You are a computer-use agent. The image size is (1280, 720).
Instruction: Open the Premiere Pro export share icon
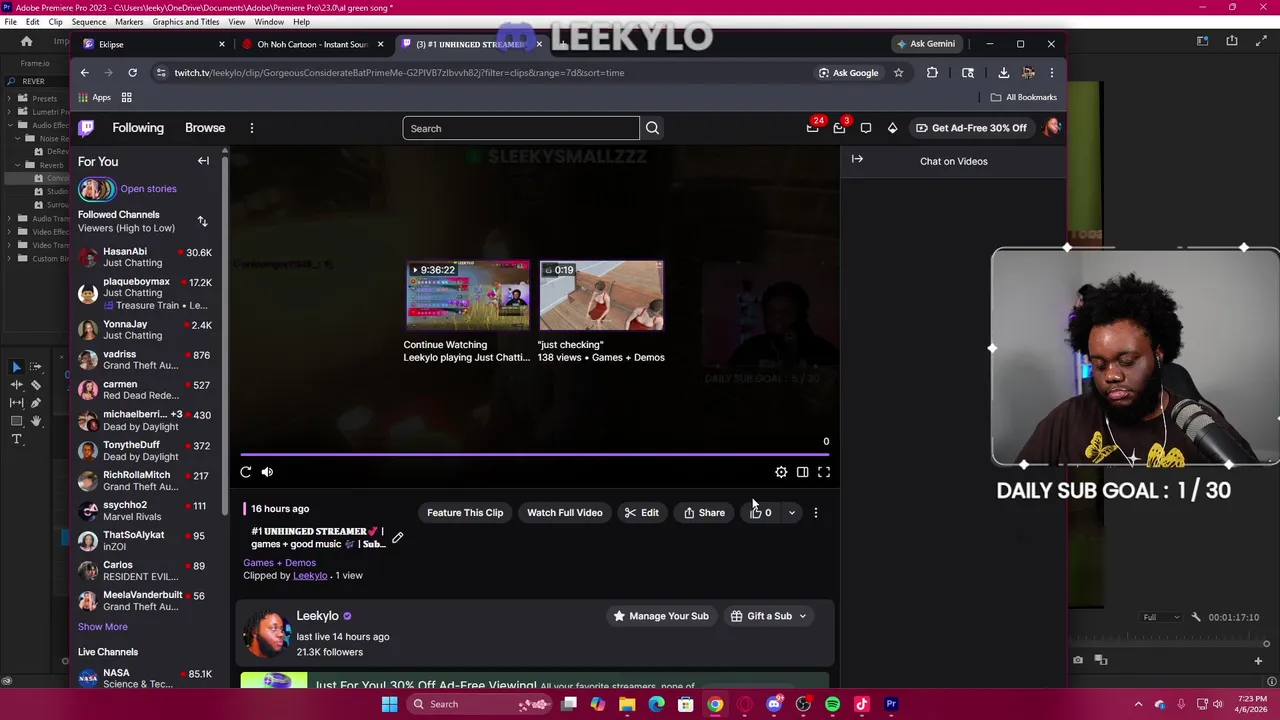pos(1232,41)
